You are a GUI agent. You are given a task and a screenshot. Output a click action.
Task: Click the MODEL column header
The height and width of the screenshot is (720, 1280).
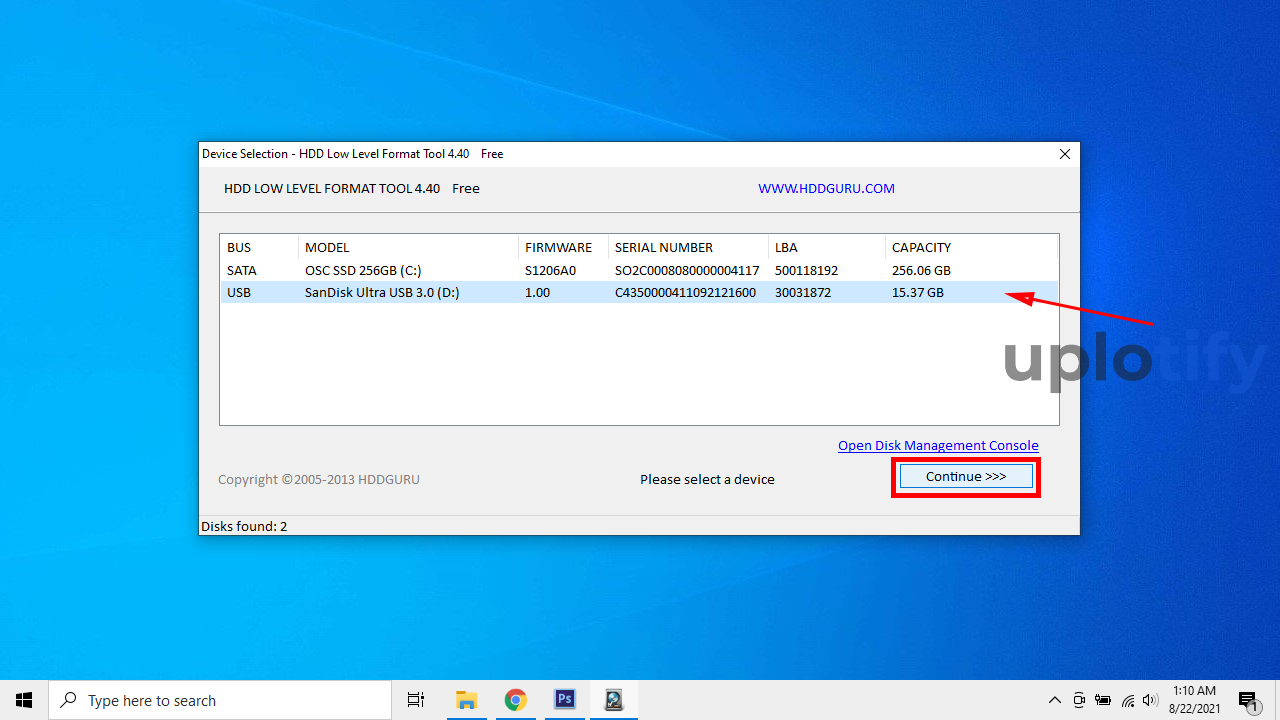coord(408,247)
